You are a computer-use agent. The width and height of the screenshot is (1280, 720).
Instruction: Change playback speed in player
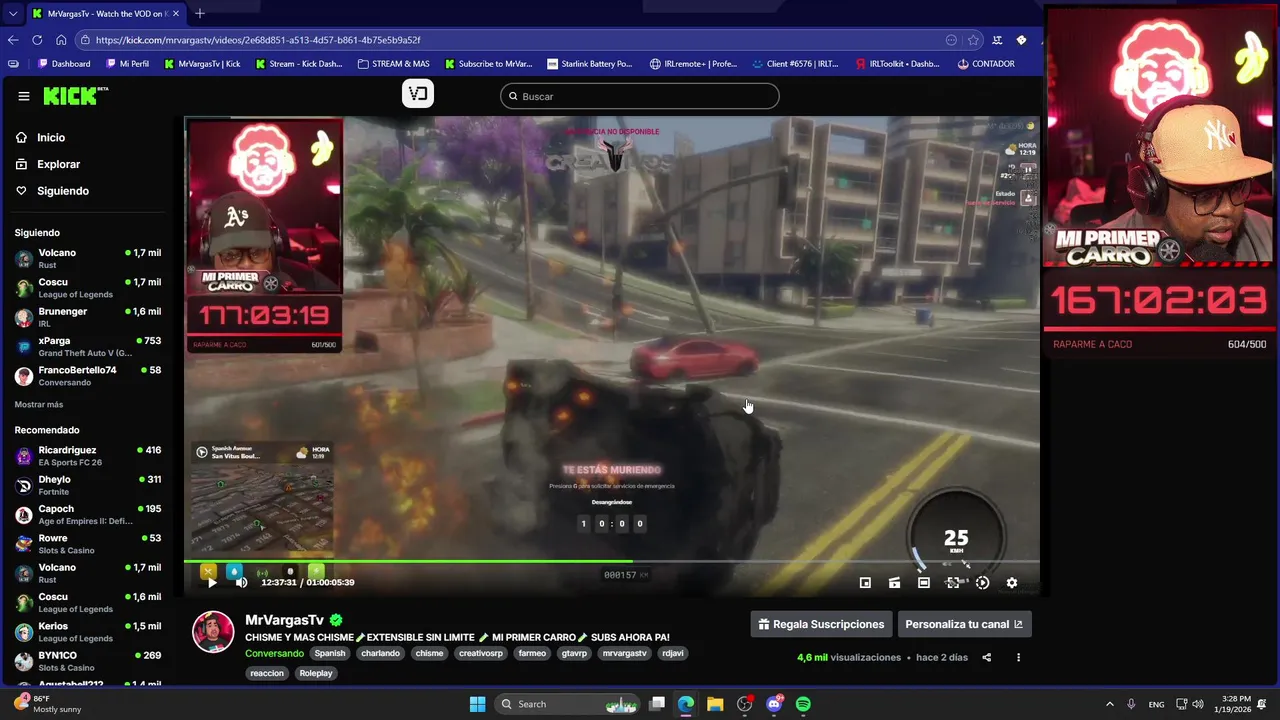(982, 583)
